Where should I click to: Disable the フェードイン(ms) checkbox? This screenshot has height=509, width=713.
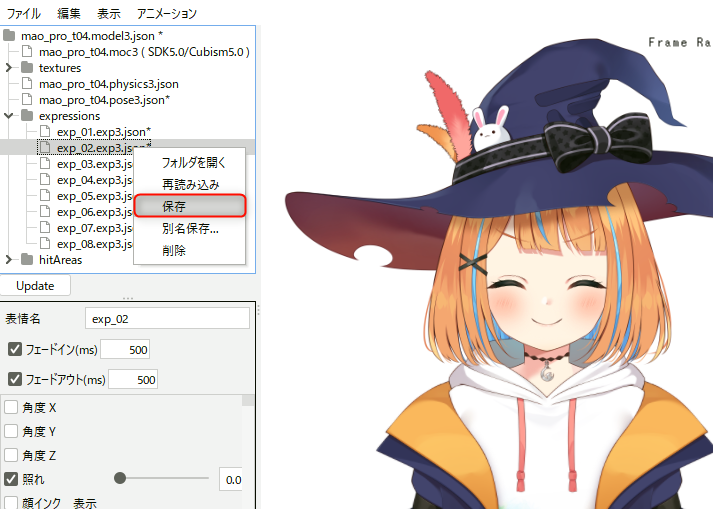15,349
